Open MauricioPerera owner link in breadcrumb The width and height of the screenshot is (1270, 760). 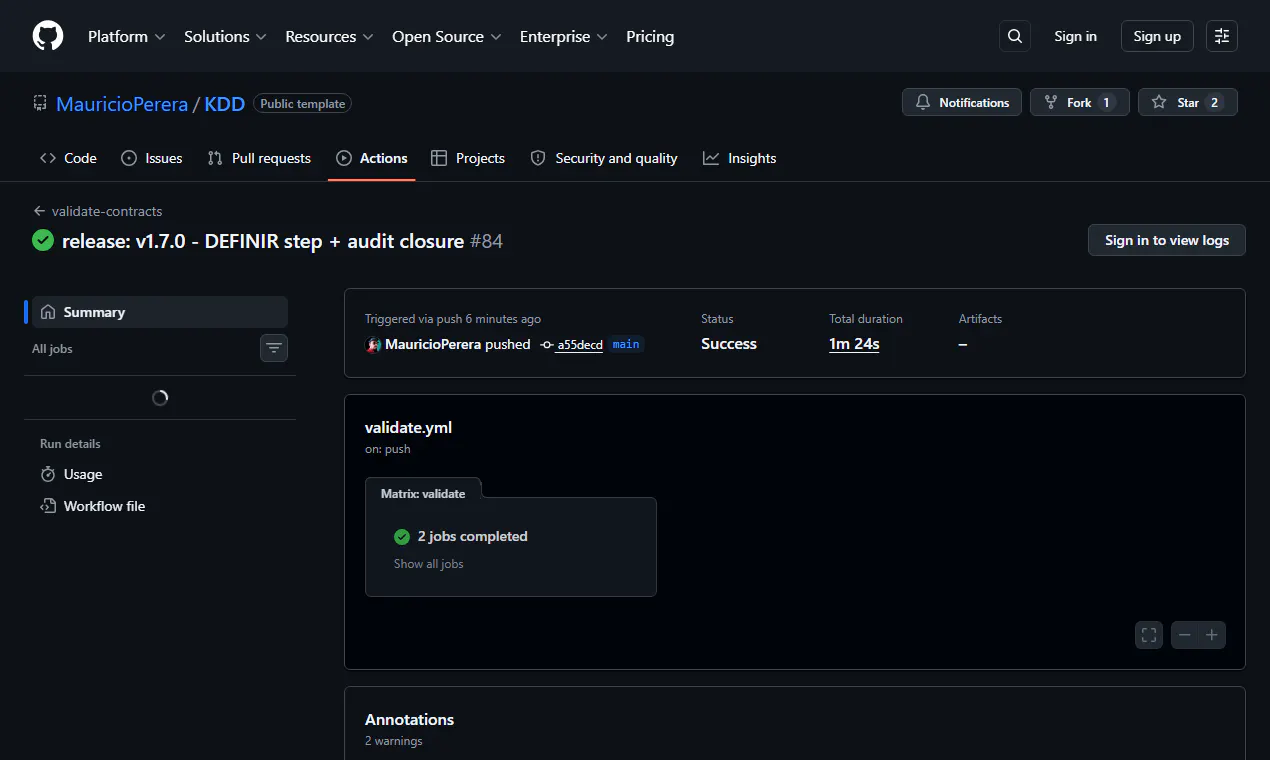[x=122, y=104]
